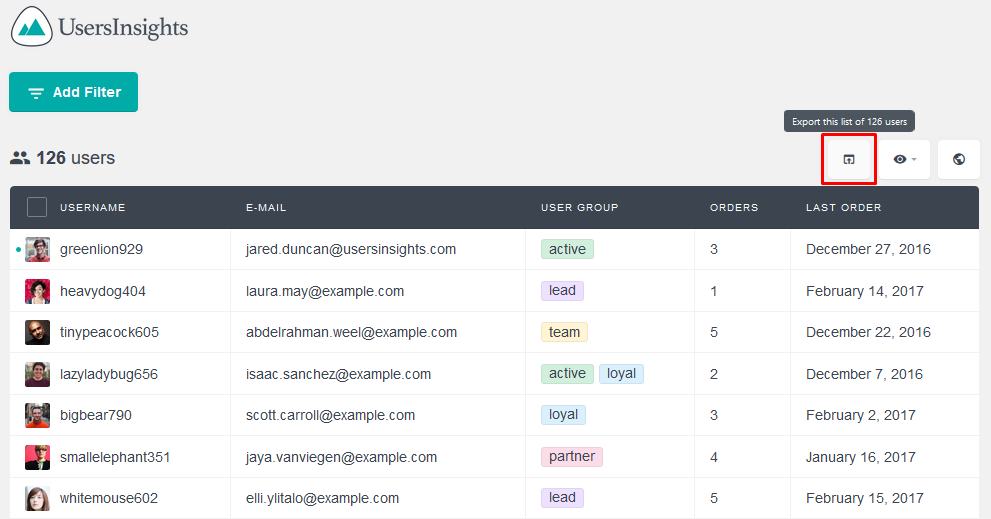Click the users group icon beside 126 users
The height and width of the screenshot is (519, 991).
click(20, 158)
